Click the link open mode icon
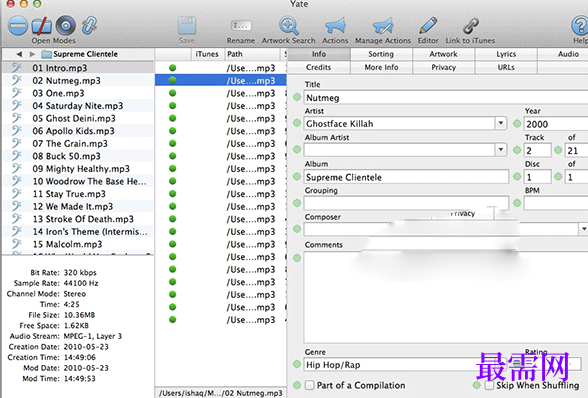This screenshot has height=398, width=588. [x=89, y=26]
